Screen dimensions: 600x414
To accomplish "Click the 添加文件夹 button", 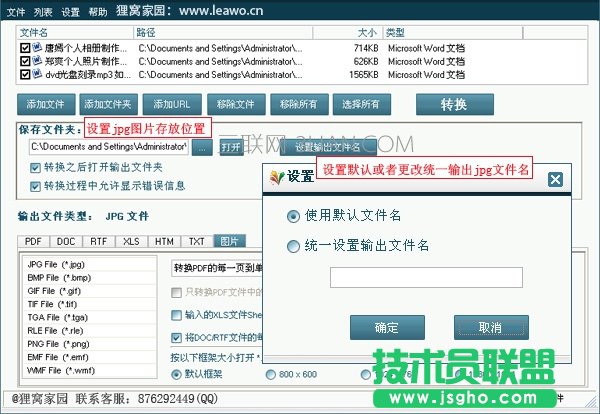I will (108, 104).
